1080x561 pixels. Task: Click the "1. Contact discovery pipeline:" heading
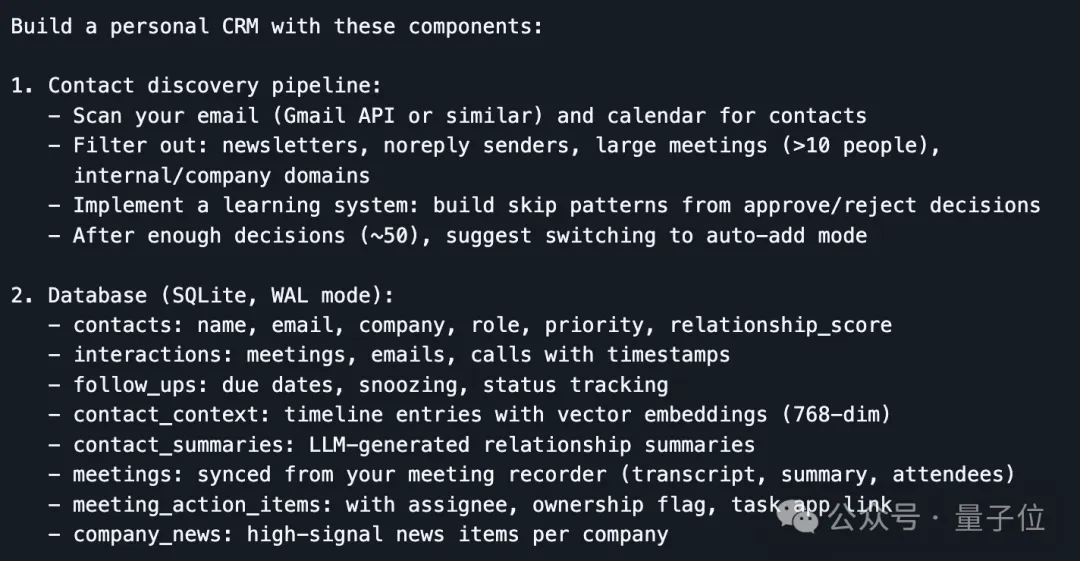coord(196,86)
